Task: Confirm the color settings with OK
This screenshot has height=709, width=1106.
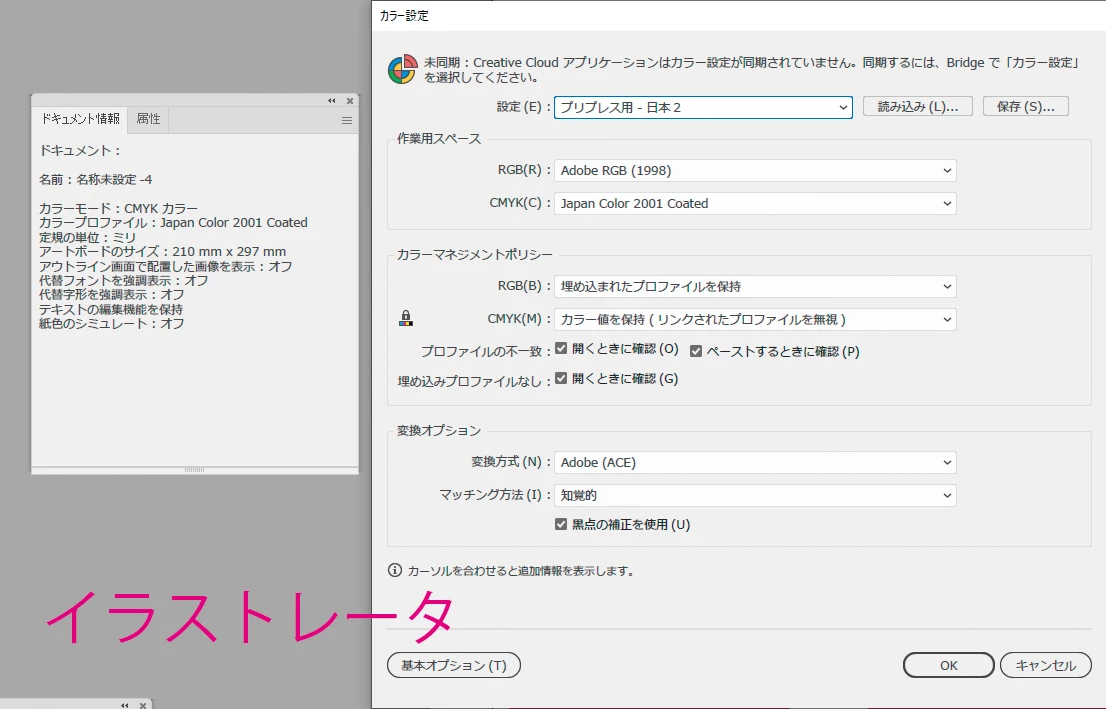Action: coord(949,665)
